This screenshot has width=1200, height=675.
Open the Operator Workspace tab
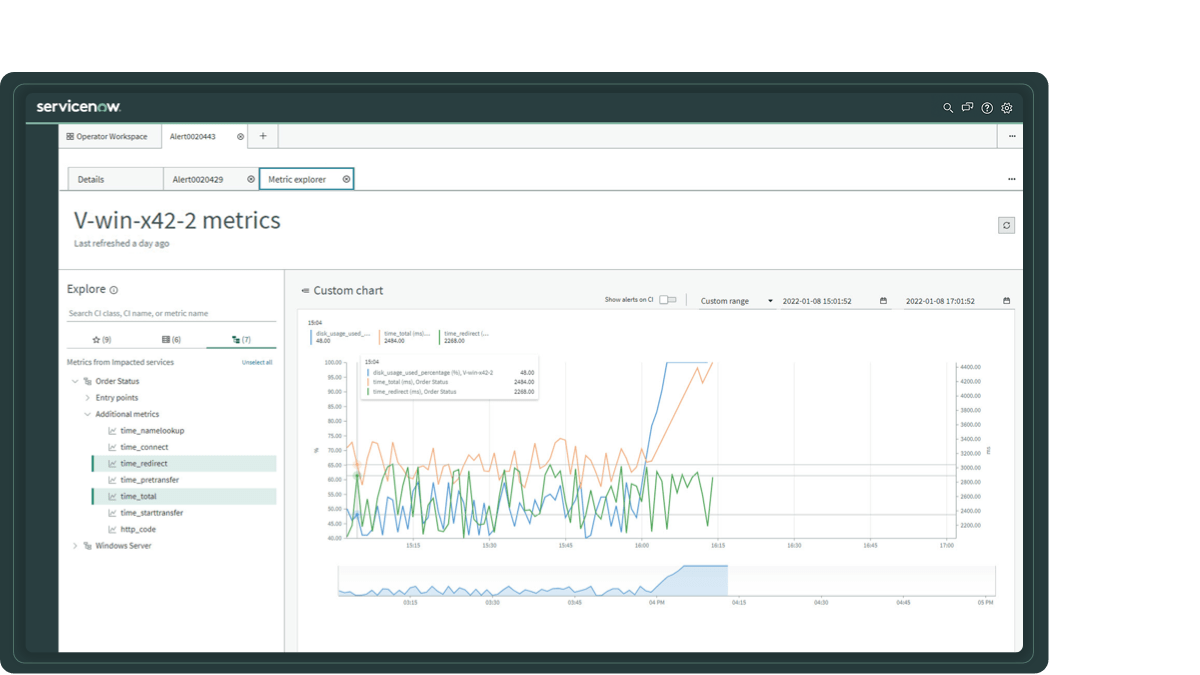110,136
